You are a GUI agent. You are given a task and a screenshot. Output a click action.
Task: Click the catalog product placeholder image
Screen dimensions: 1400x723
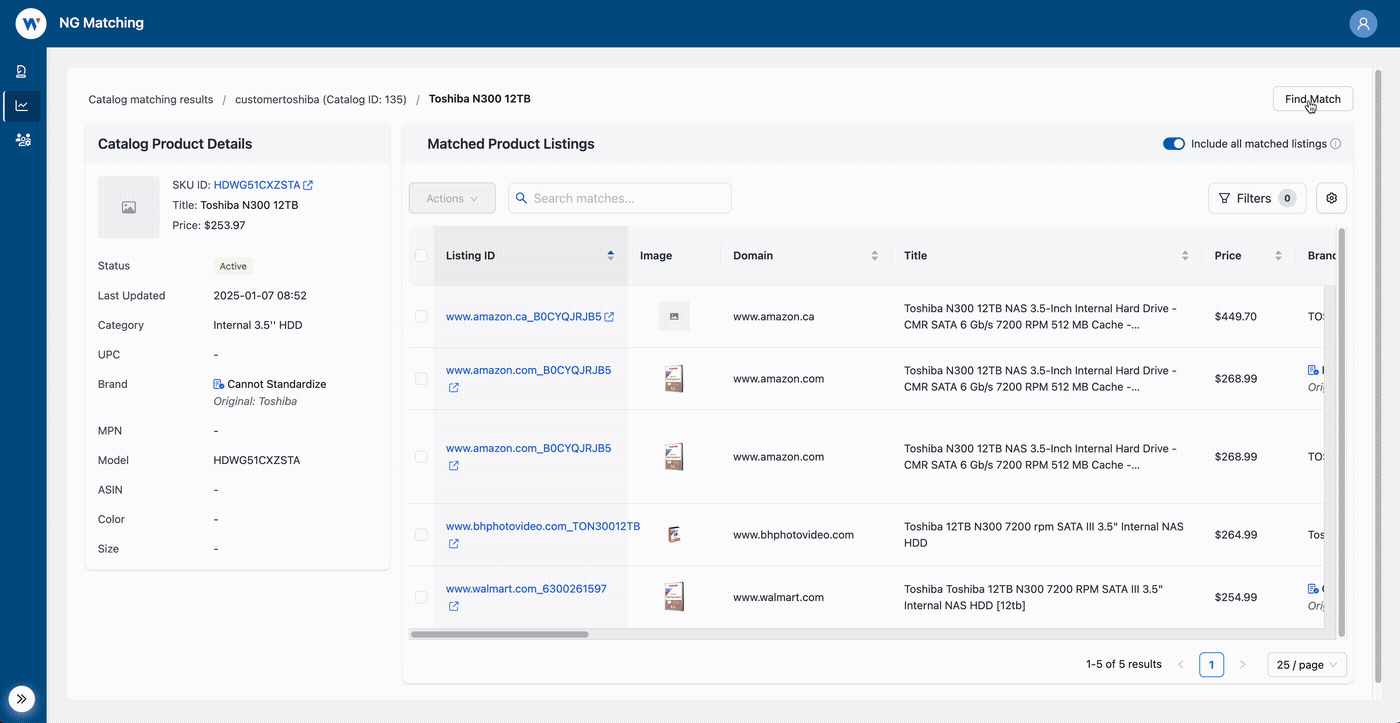pos(128,207)
